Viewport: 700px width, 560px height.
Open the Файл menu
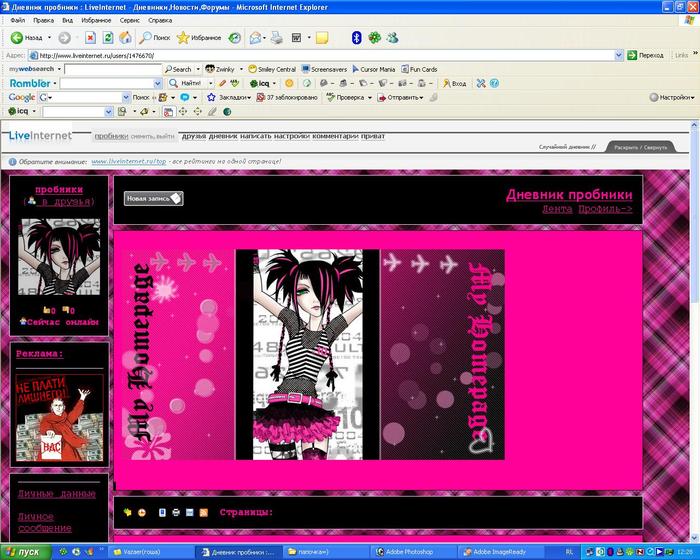coord(18,21)
